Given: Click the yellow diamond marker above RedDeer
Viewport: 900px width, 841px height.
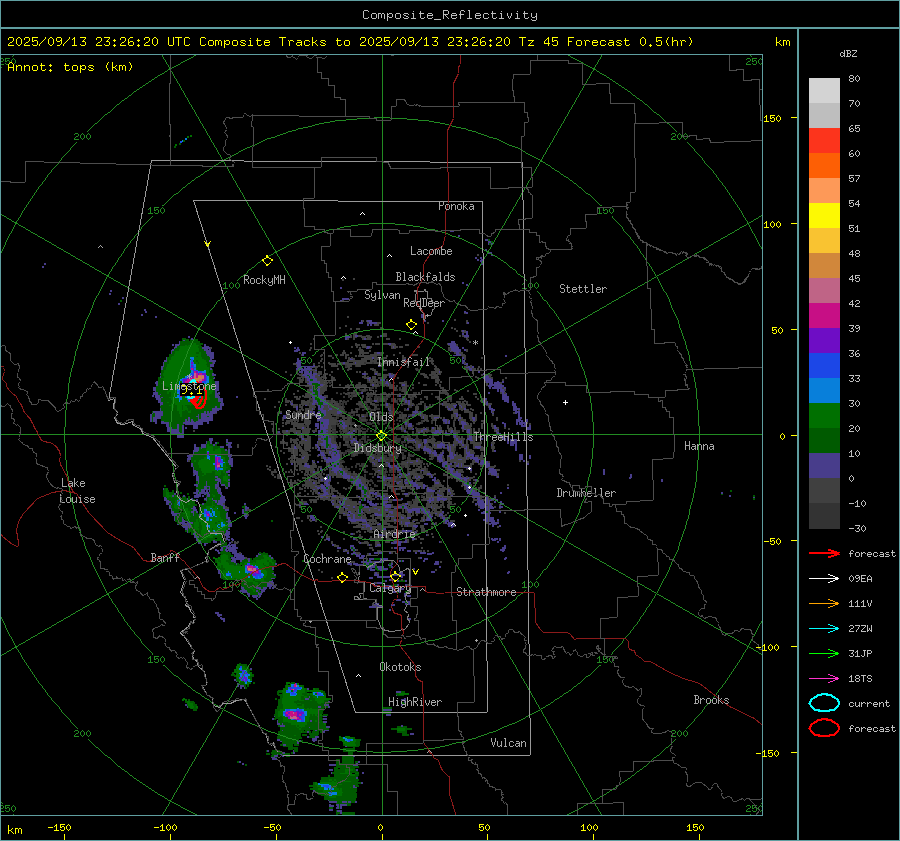Looking at the screenshot, I should [412, 325].
